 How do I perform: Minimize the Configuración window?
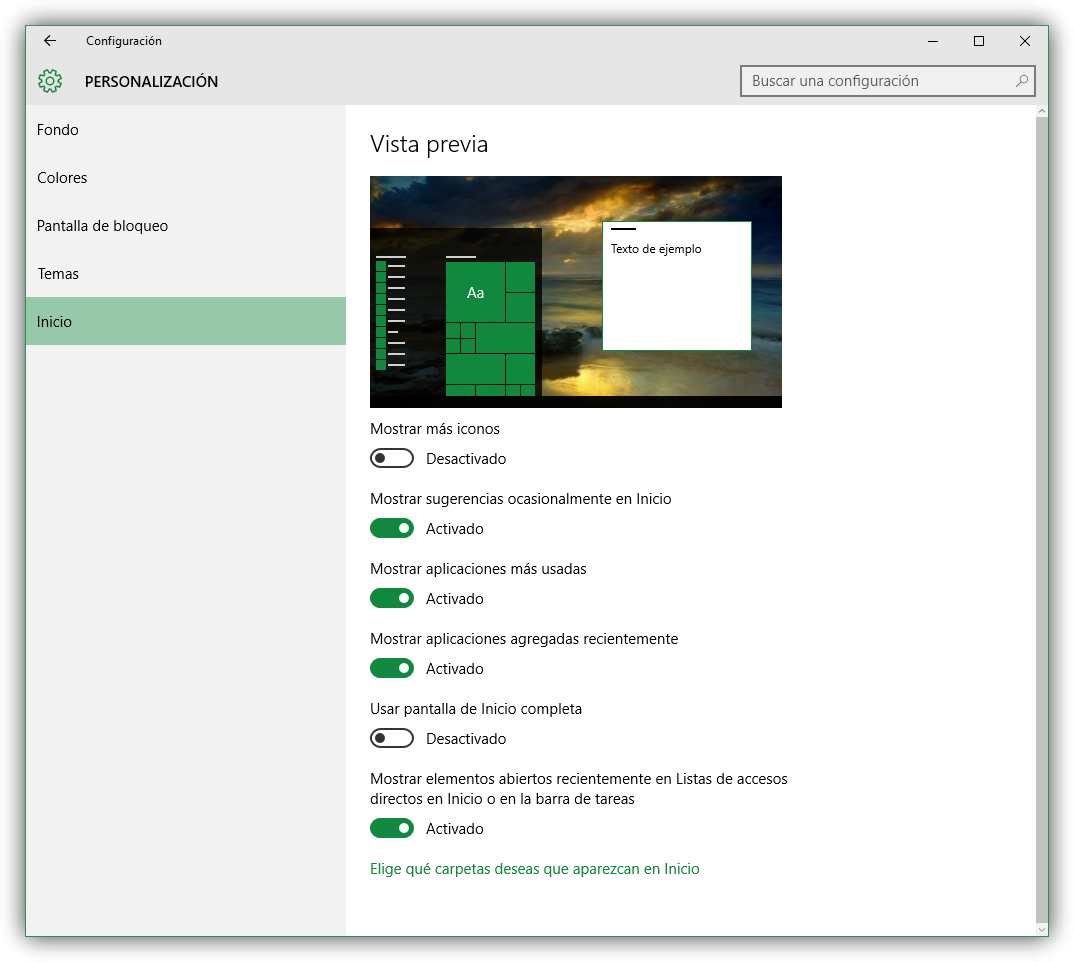tap(933, 41)
